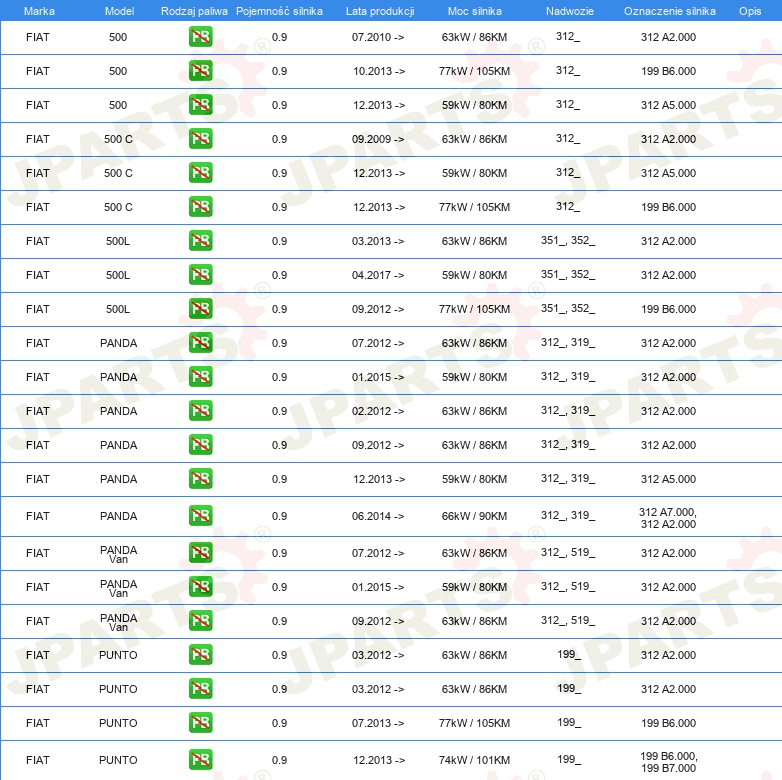Click the power cell 66kW / 90KM
782x780 pixels.
(x=474, y=516)
